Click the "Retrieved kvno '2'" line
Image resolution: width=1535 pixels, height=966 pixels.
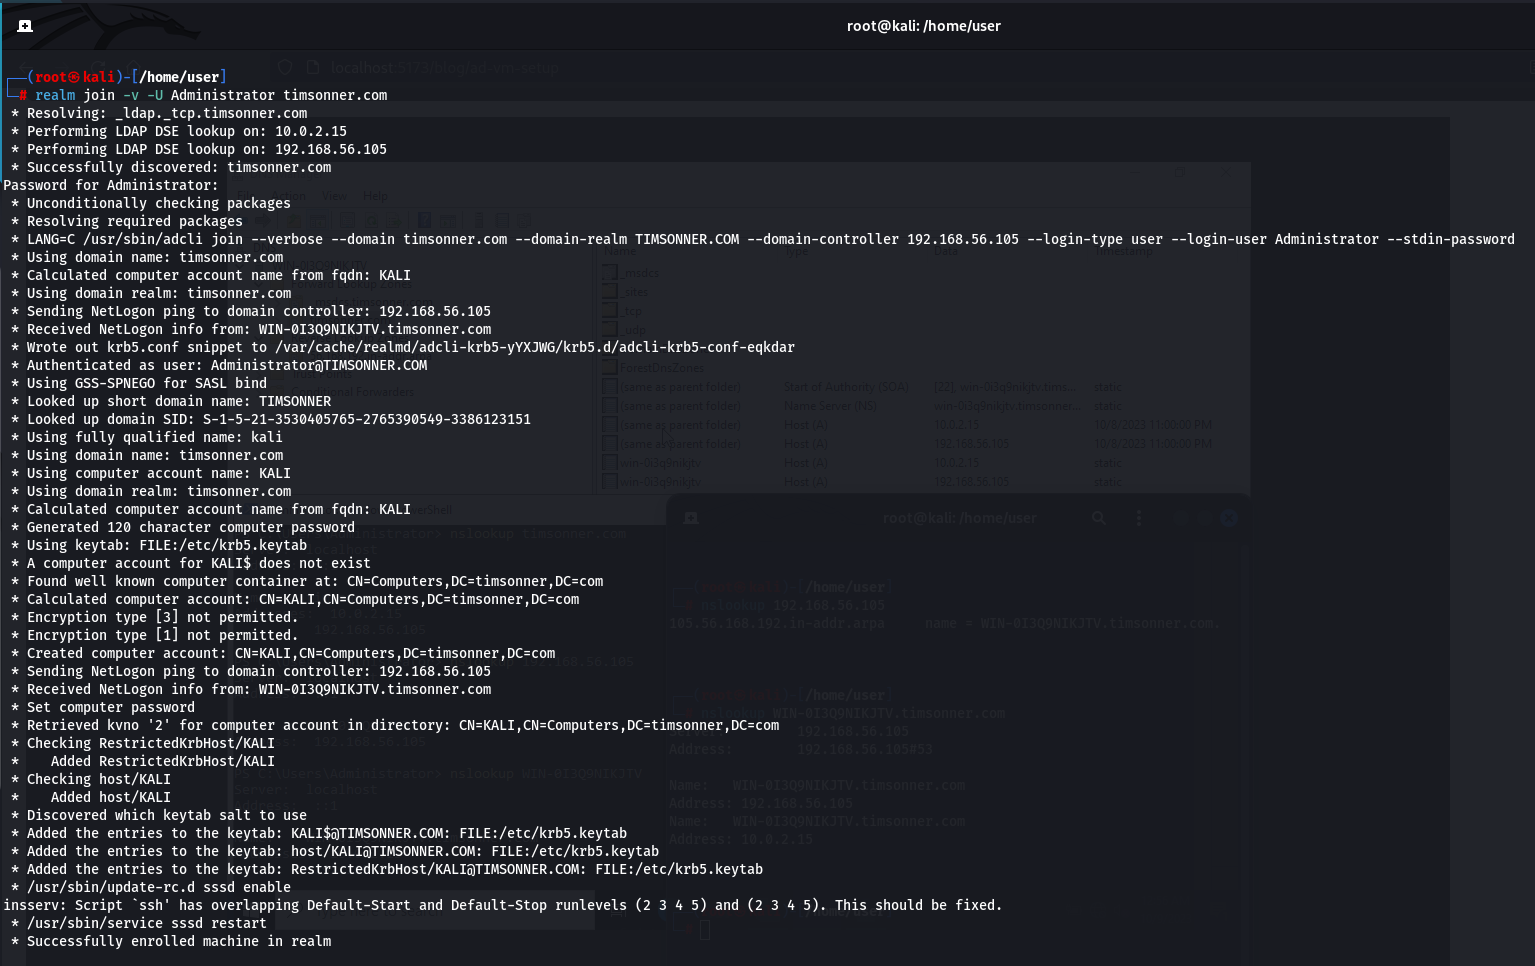[x=395, y=725]
